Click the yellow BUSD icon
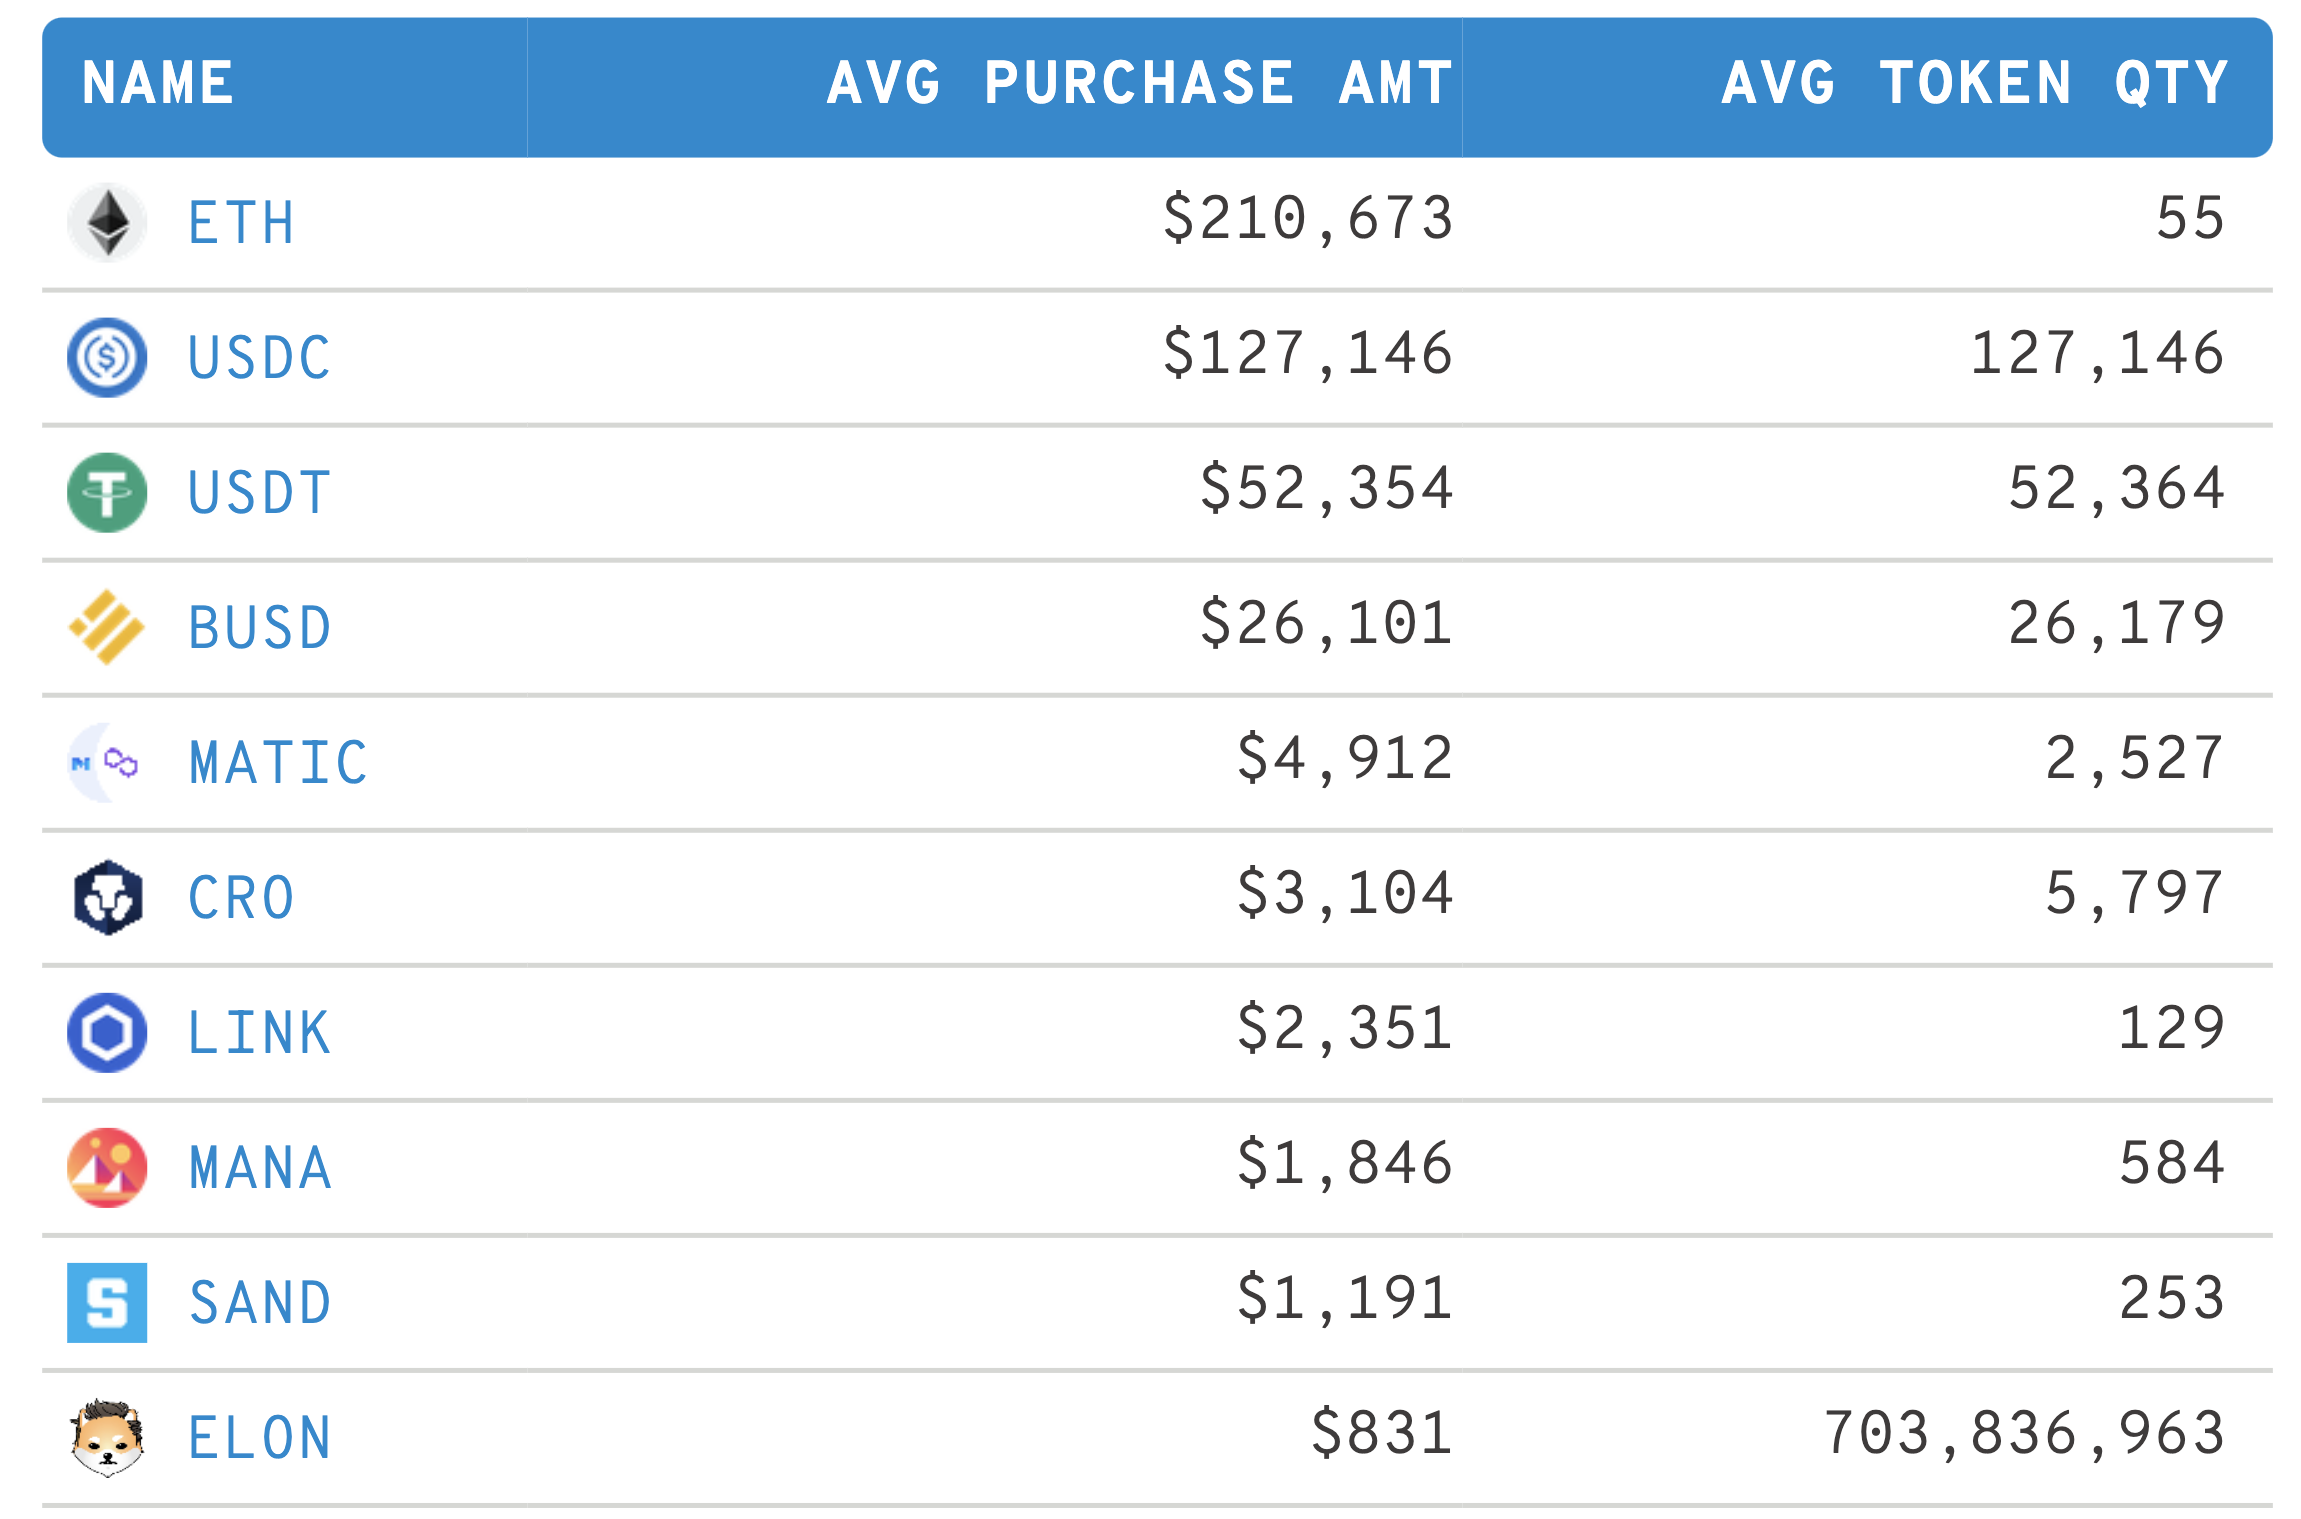Image resolution: width=2301 pixels, height=1519 pixels. (107, 627)
